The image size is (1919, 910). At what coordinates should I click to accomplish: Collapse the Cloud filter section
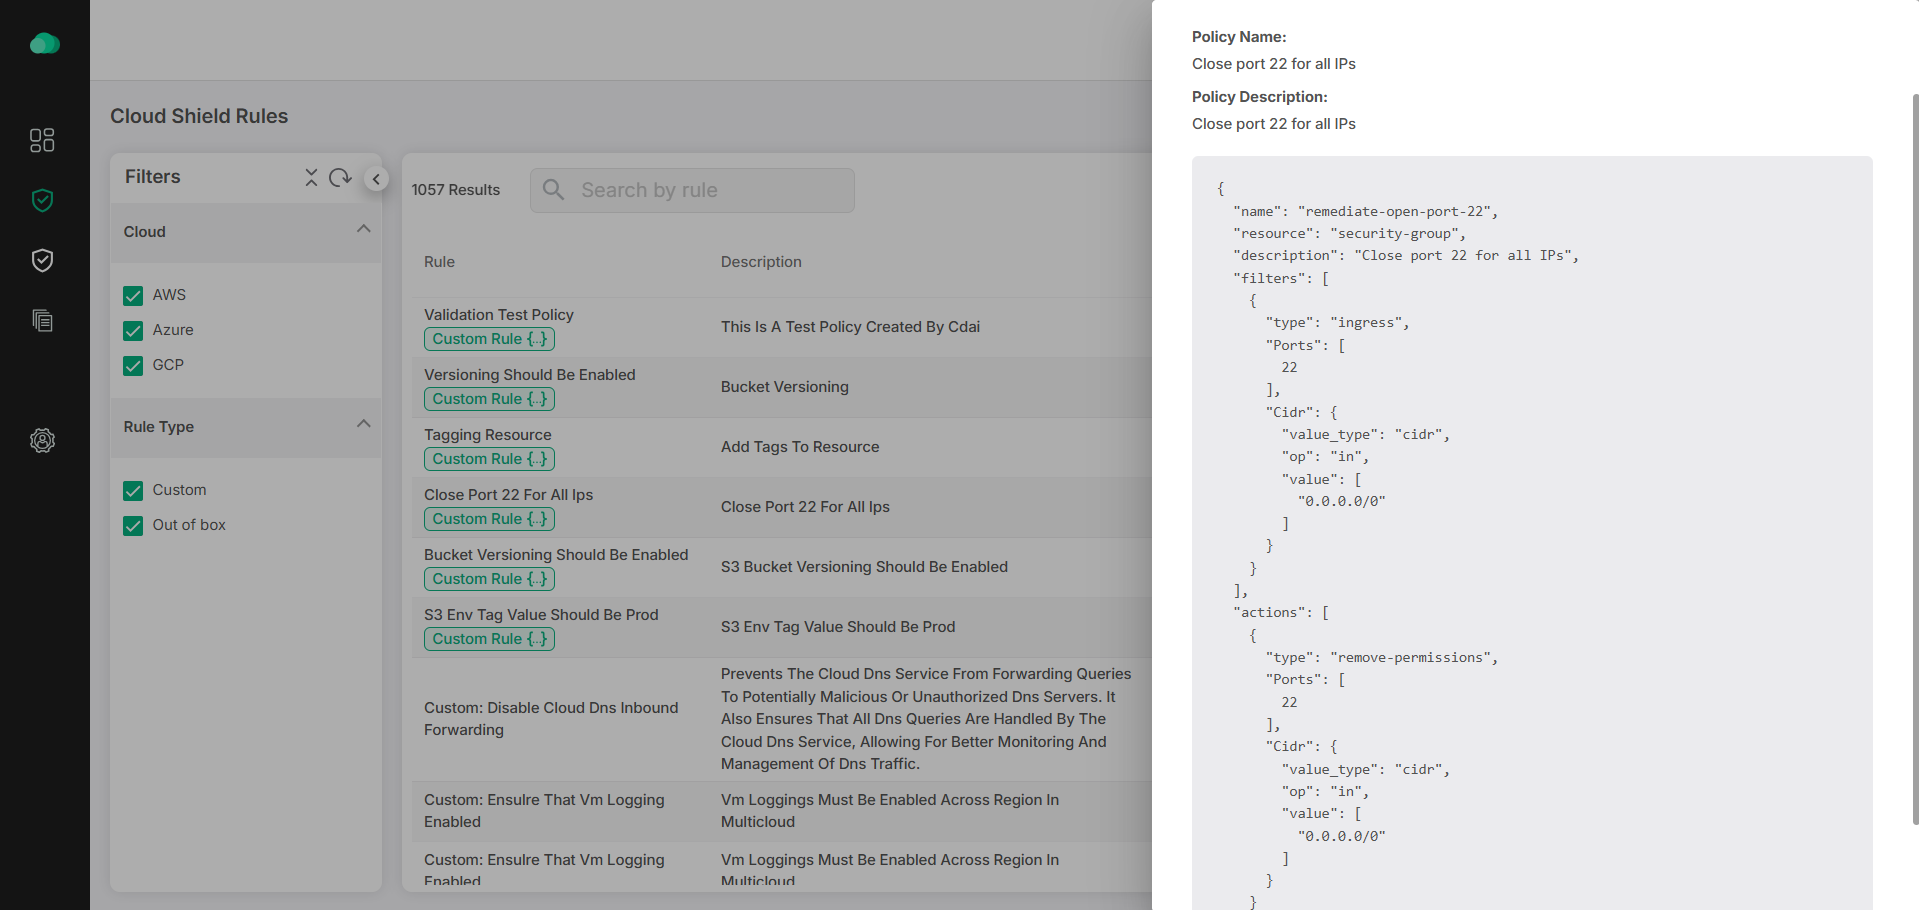(363, 230)
